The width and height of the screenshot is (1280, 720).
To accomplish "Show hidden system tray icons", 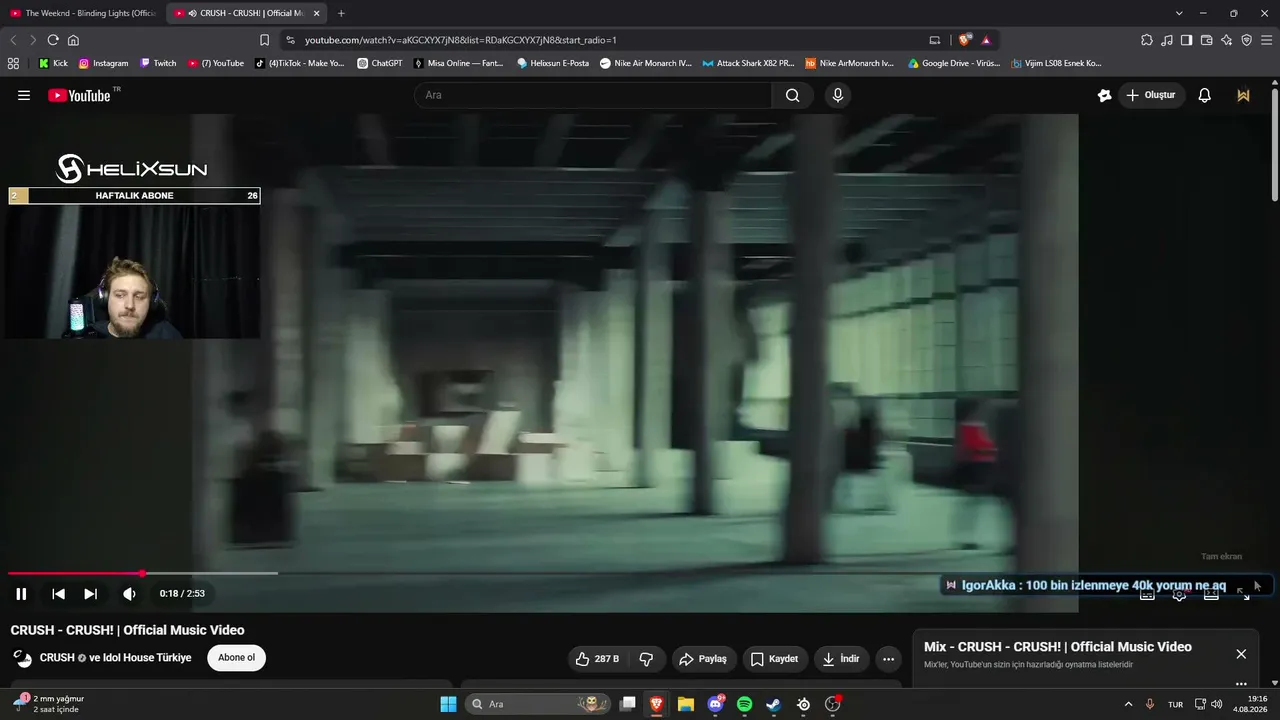I will coord(1128,704).
